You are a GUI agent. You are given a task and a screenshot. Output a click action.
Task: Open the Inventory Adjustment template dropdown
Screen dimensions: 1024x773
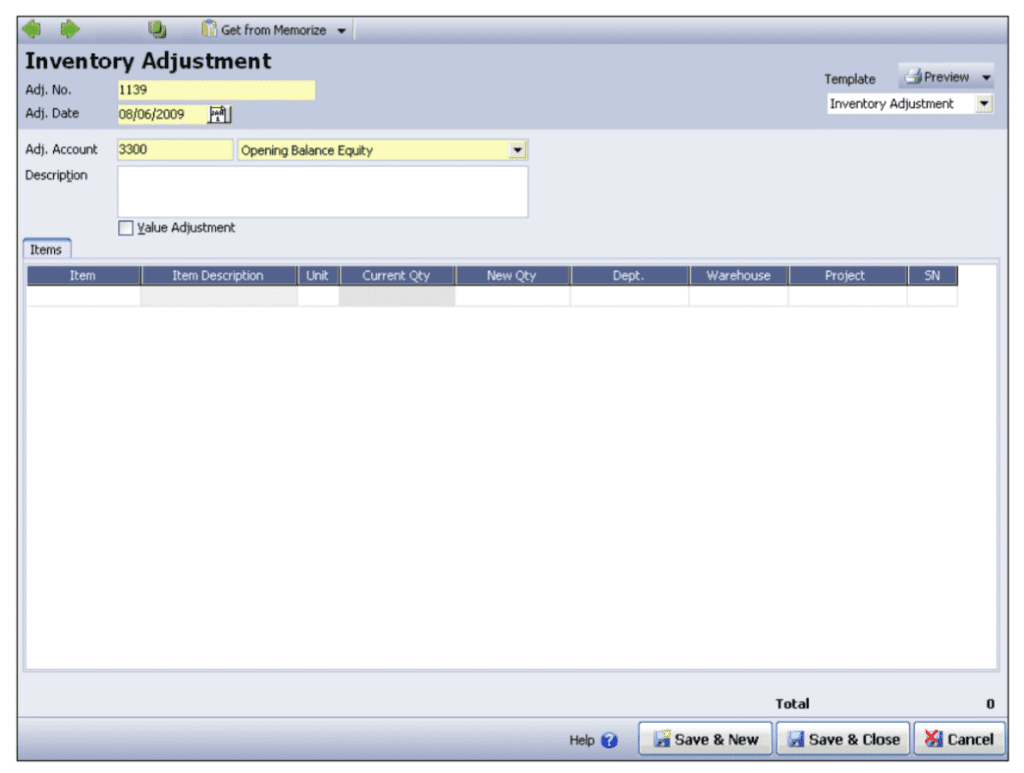coord(984,103)
